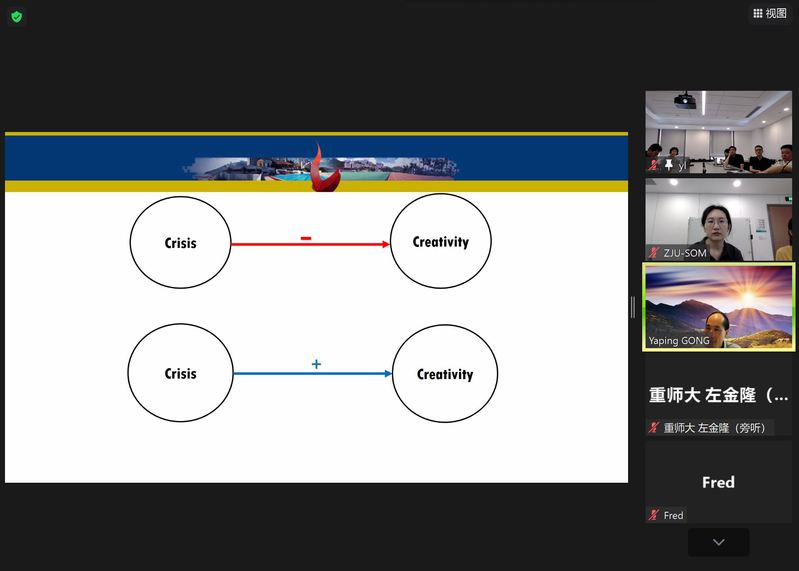Click the green encryption shield icon
Viewport: 799px width, 571px height.
click(x=16, y=16)
